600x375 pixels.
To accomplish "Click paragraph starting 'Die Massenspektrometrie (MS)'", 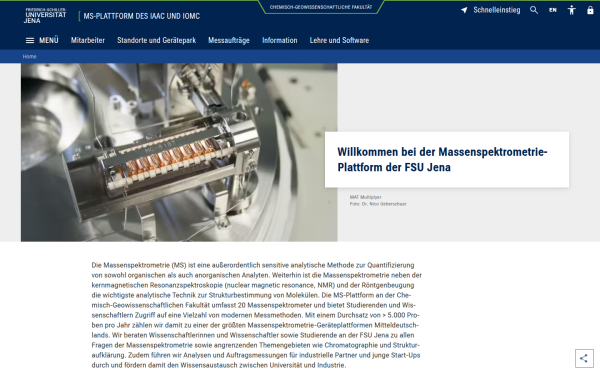I will tap(256, 315).
